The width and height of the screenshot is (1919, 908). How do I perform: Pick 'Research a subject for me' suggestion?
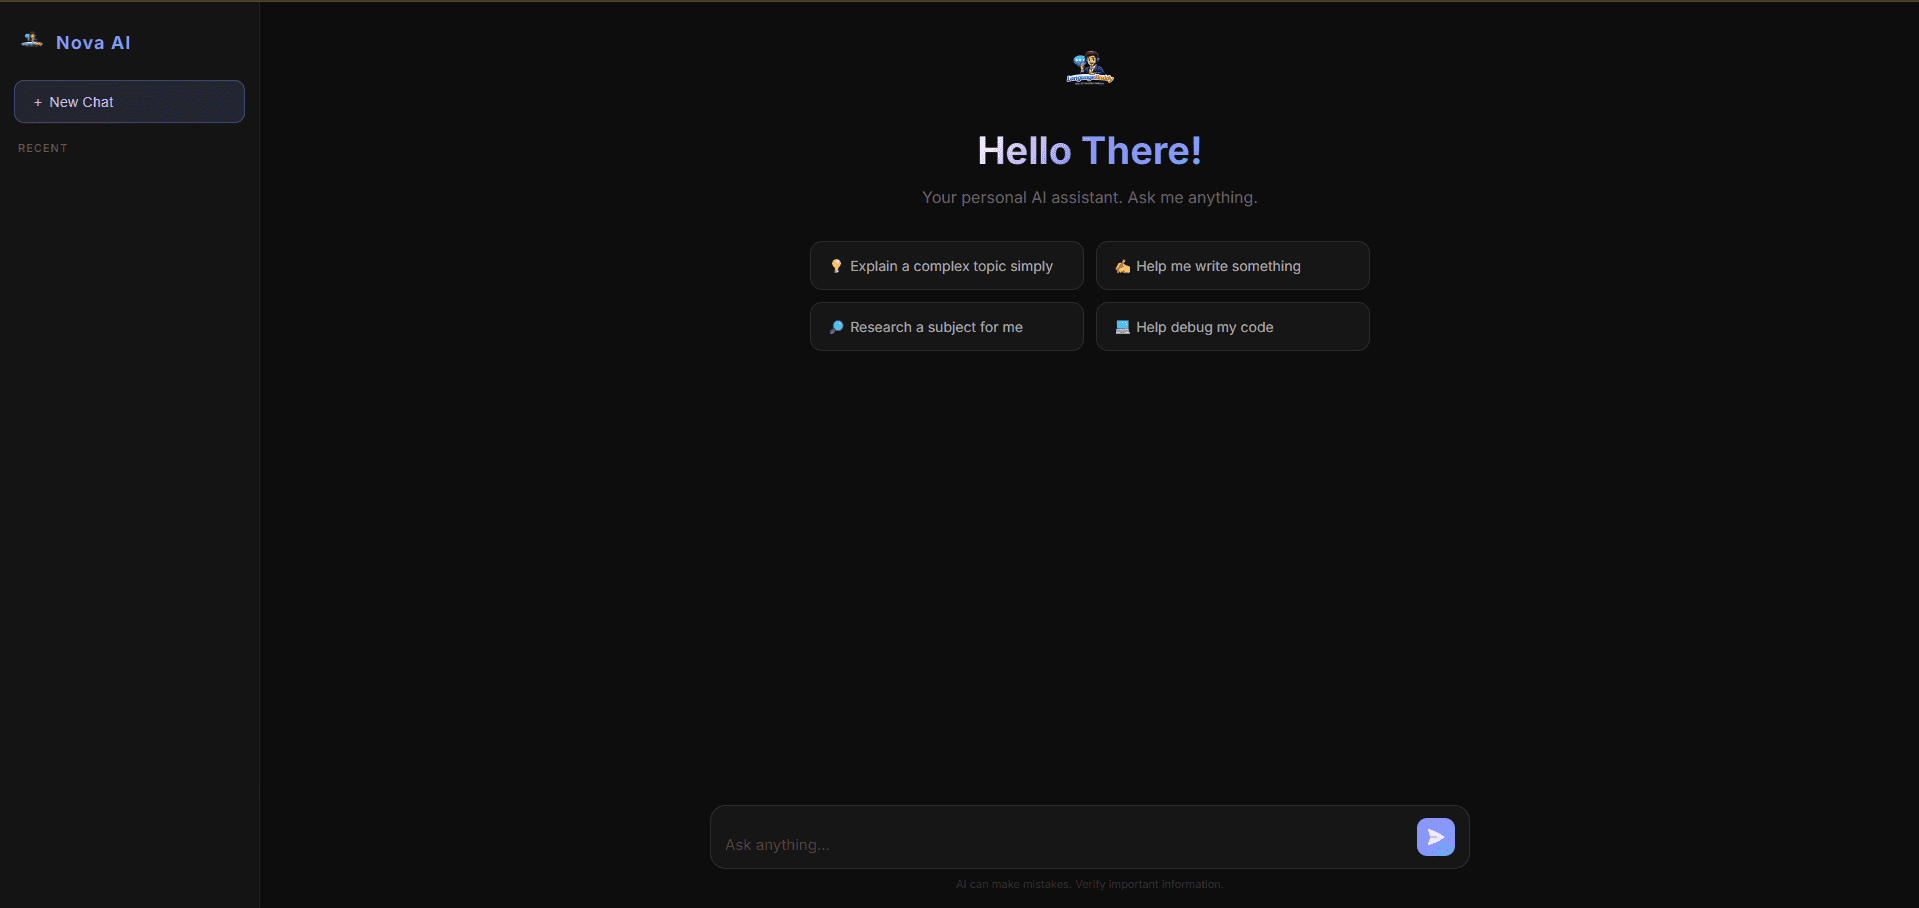pos(936,327)
